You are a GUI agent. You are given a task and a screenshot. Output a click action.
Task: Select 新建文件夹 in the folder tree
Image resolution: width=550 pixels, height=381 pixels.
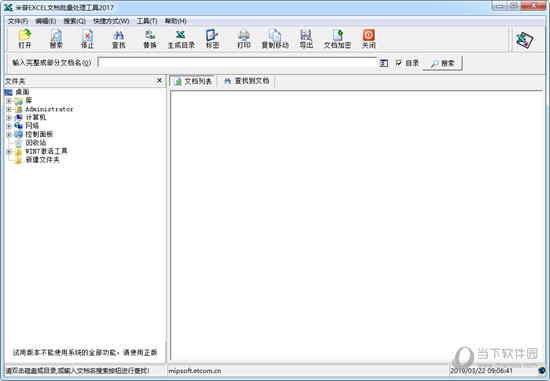(42, 160)
